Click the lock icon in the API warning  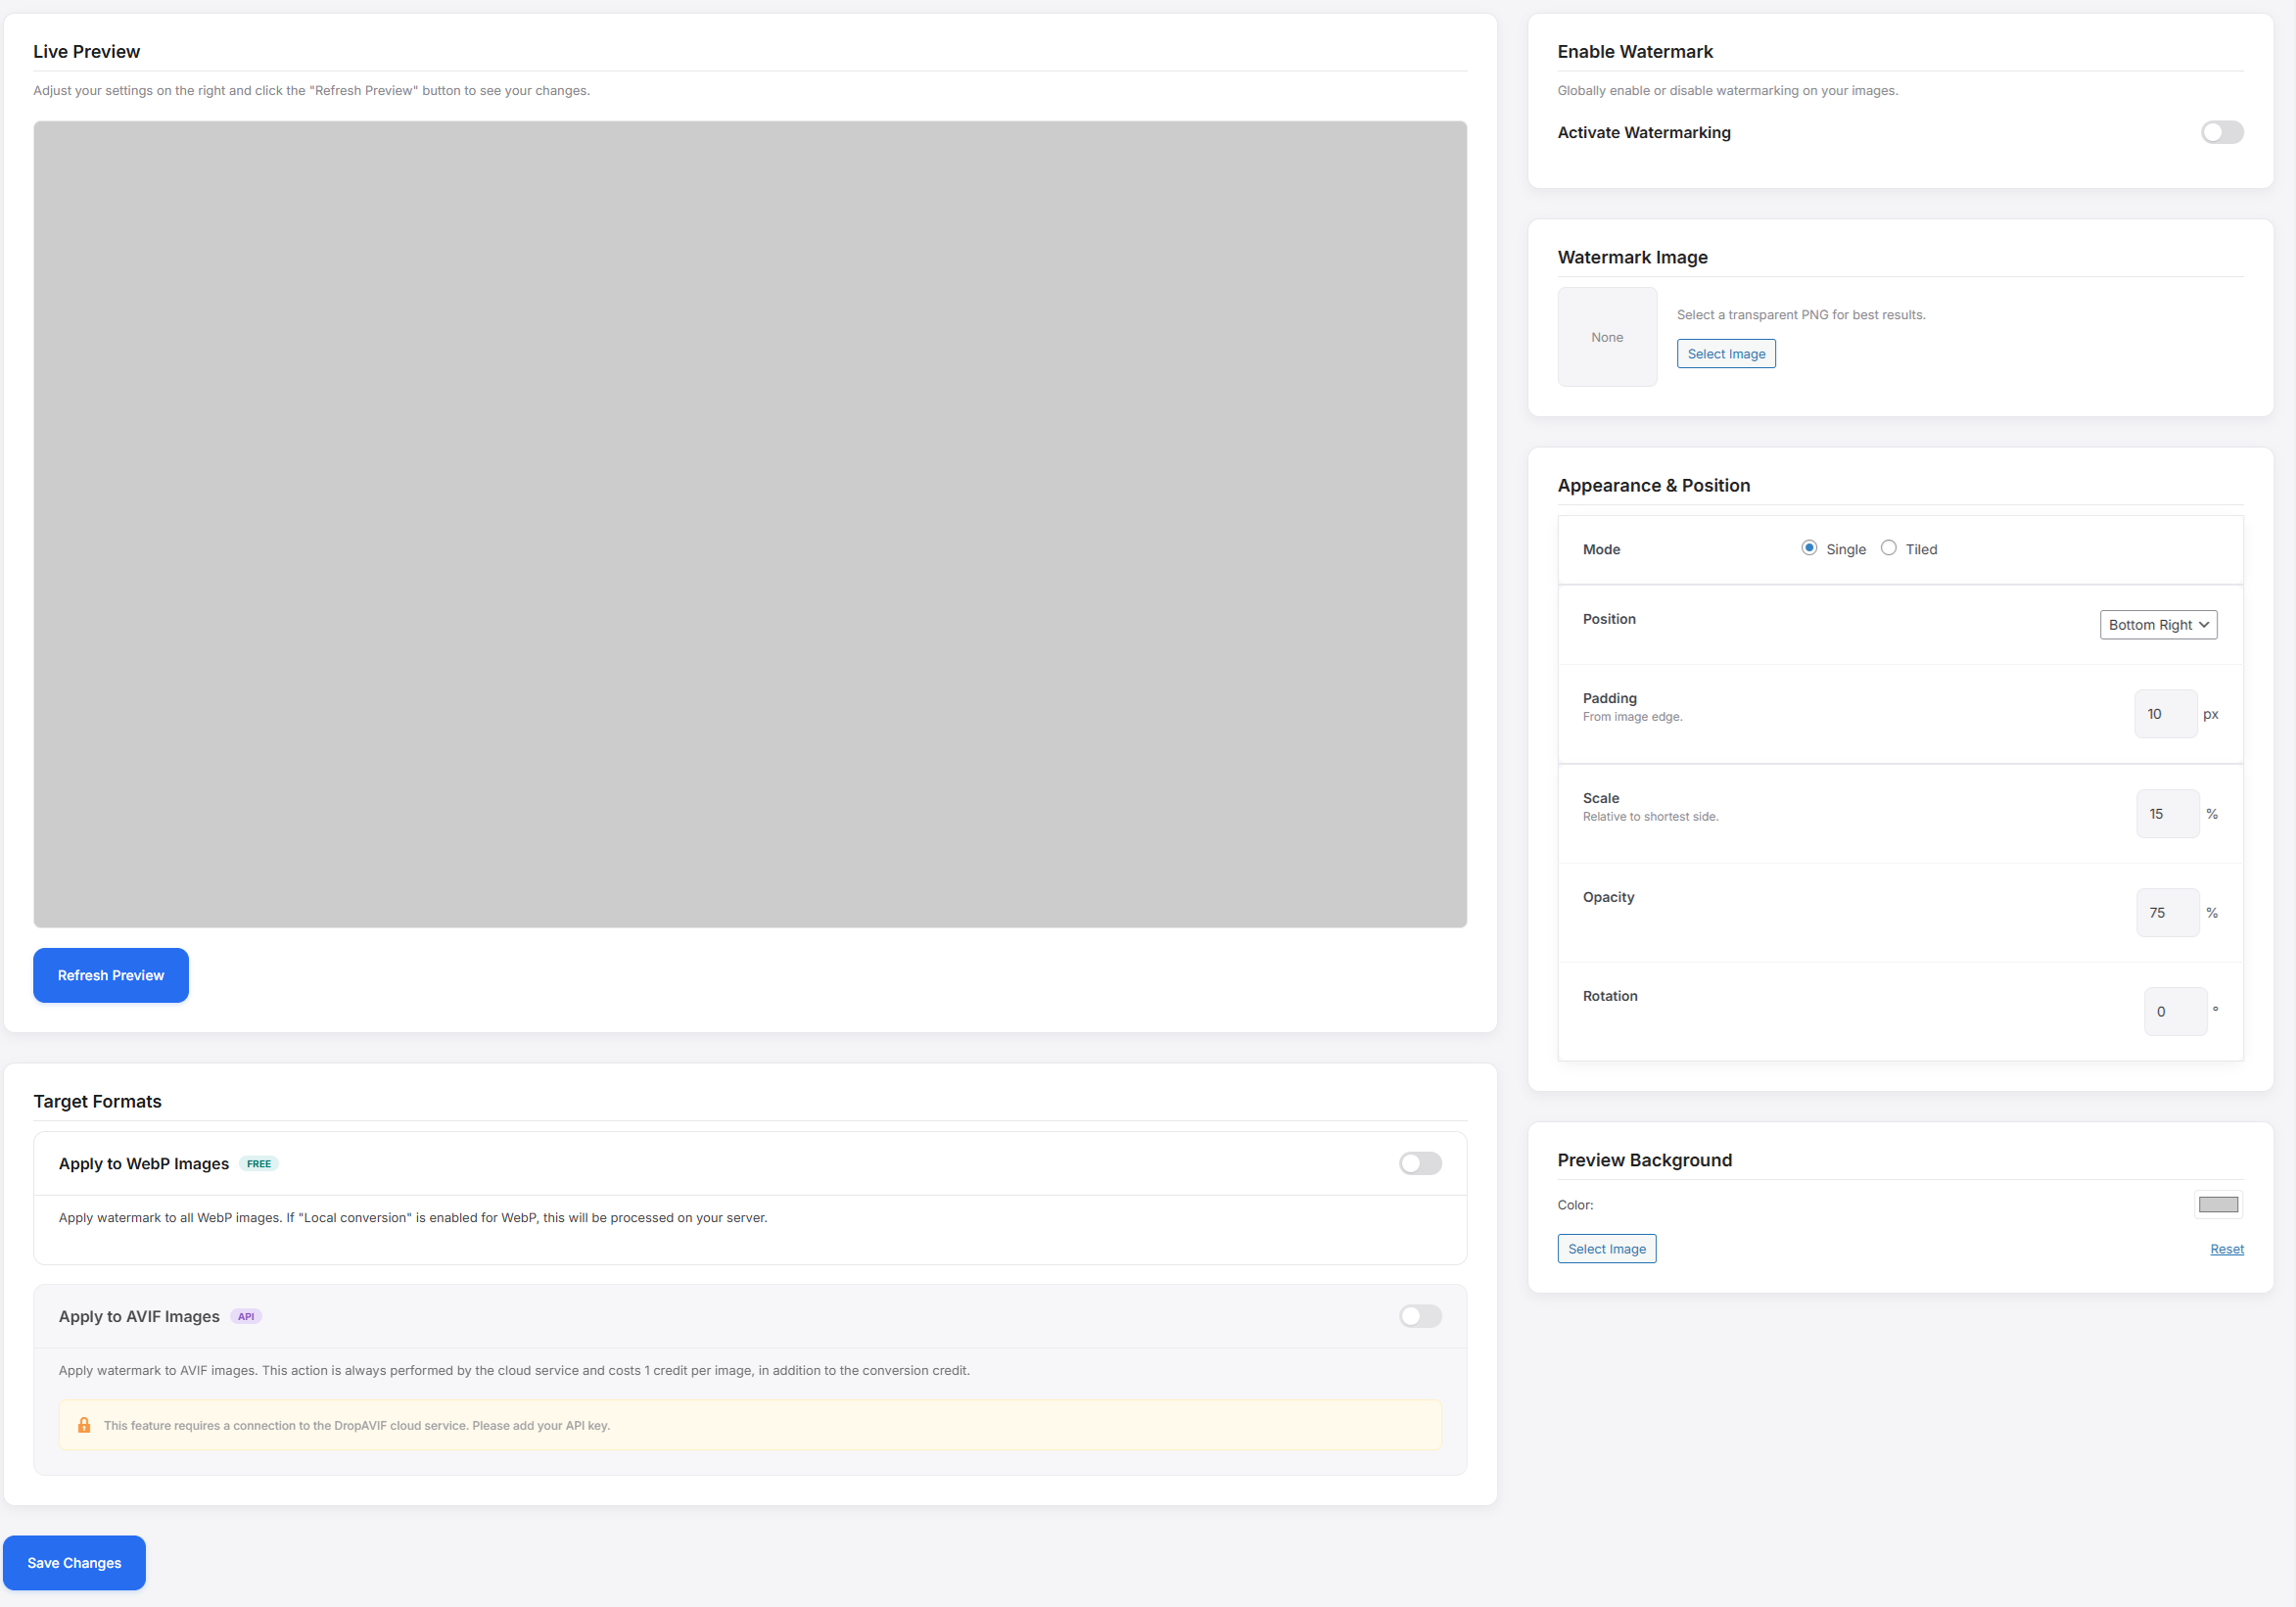84,1424
